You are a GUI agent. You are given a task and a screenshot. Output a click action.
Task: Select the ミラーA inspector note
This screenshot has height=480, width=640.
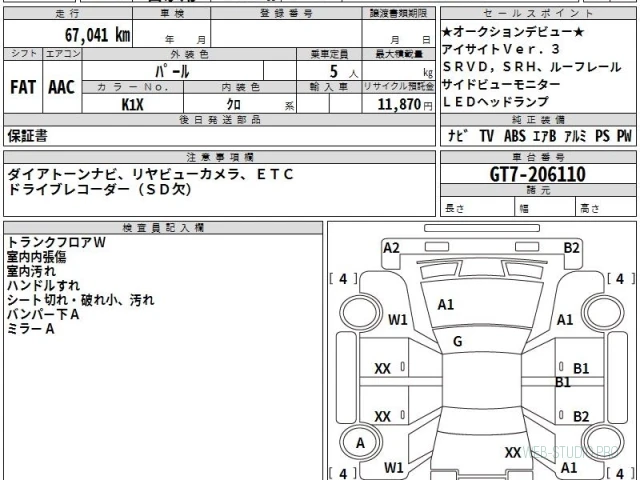(x=31, y=329)
